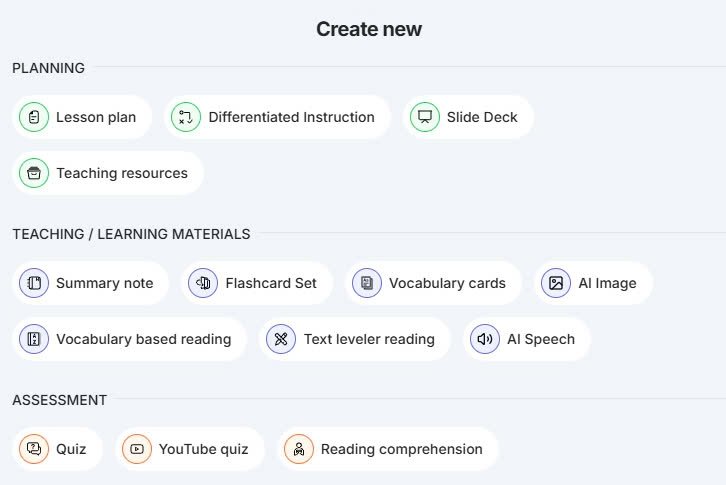Open Teaching resources option

pos(108,173)
